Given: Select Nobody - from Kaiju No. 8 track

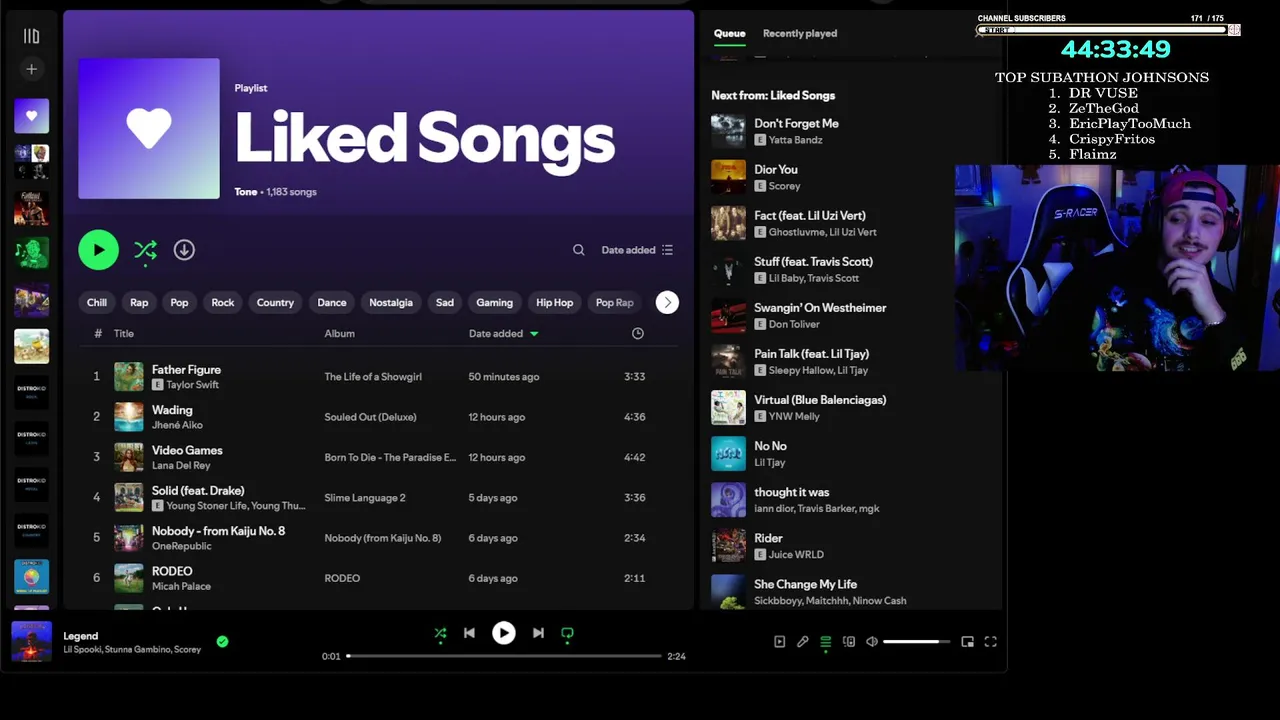Looking at the screenshot, I should [378, 538].
